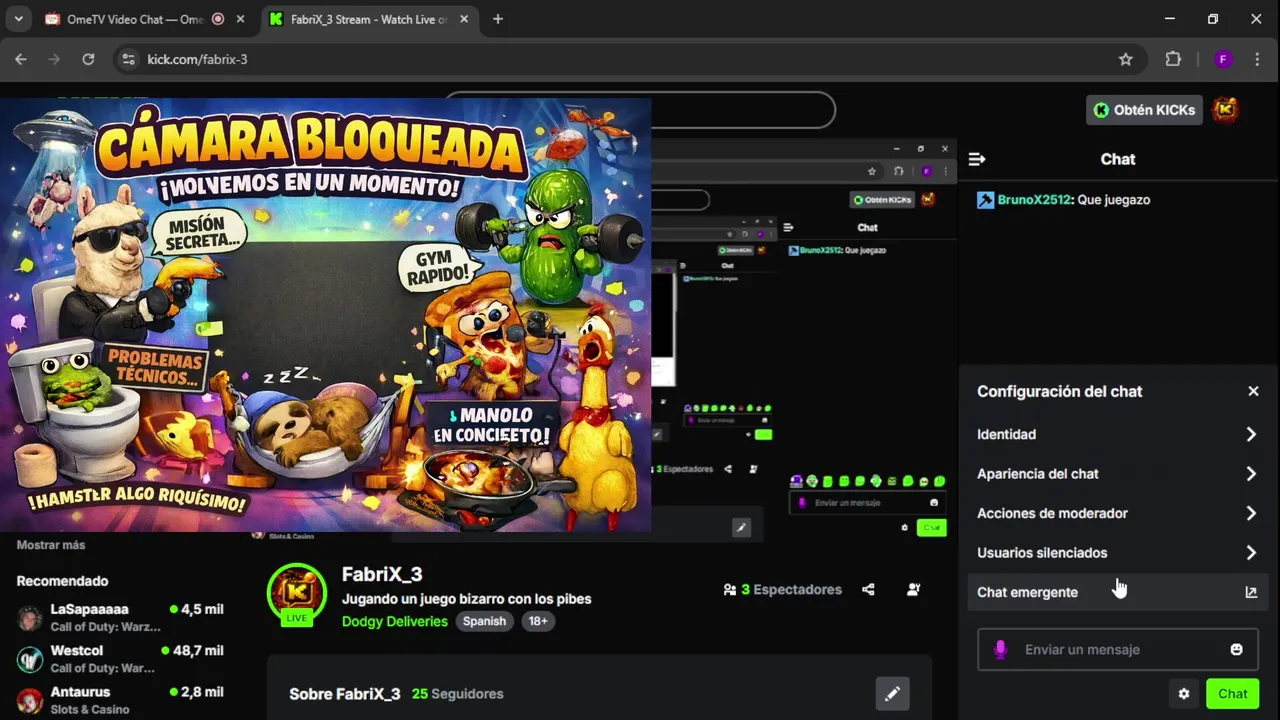
Task: Edit the Sobre FabriX_3 section pencil
Action: pos(892,693)
